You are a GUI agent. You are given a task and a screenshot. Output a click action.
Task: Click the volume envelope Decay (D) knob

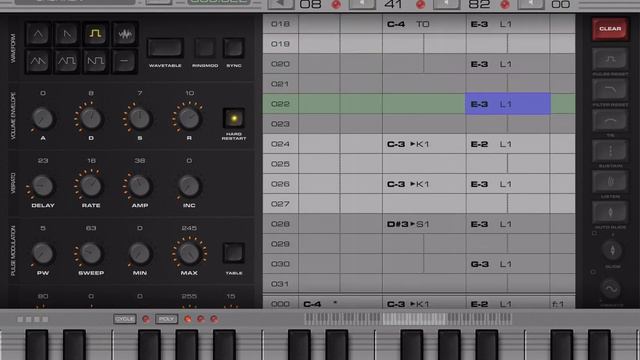tap(91, 119)
